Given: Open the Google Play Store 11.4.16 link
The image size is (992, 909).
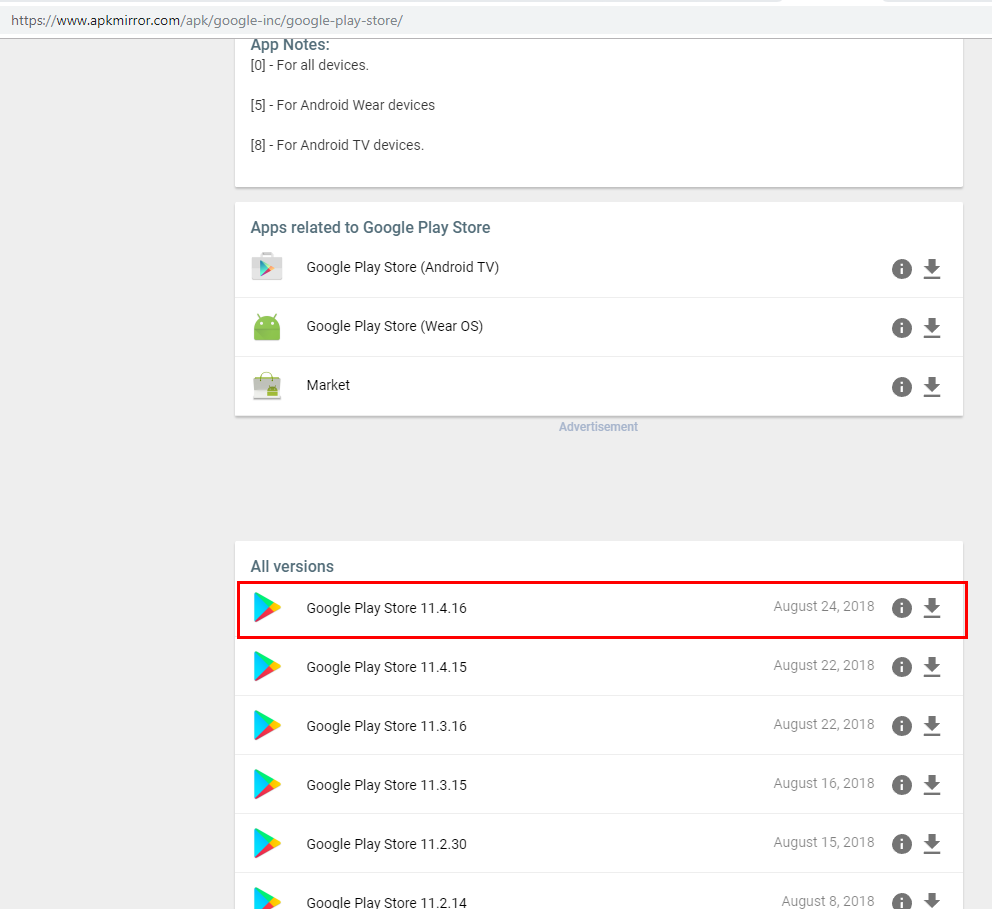Looking at the screenshot, I should (386, 608).
